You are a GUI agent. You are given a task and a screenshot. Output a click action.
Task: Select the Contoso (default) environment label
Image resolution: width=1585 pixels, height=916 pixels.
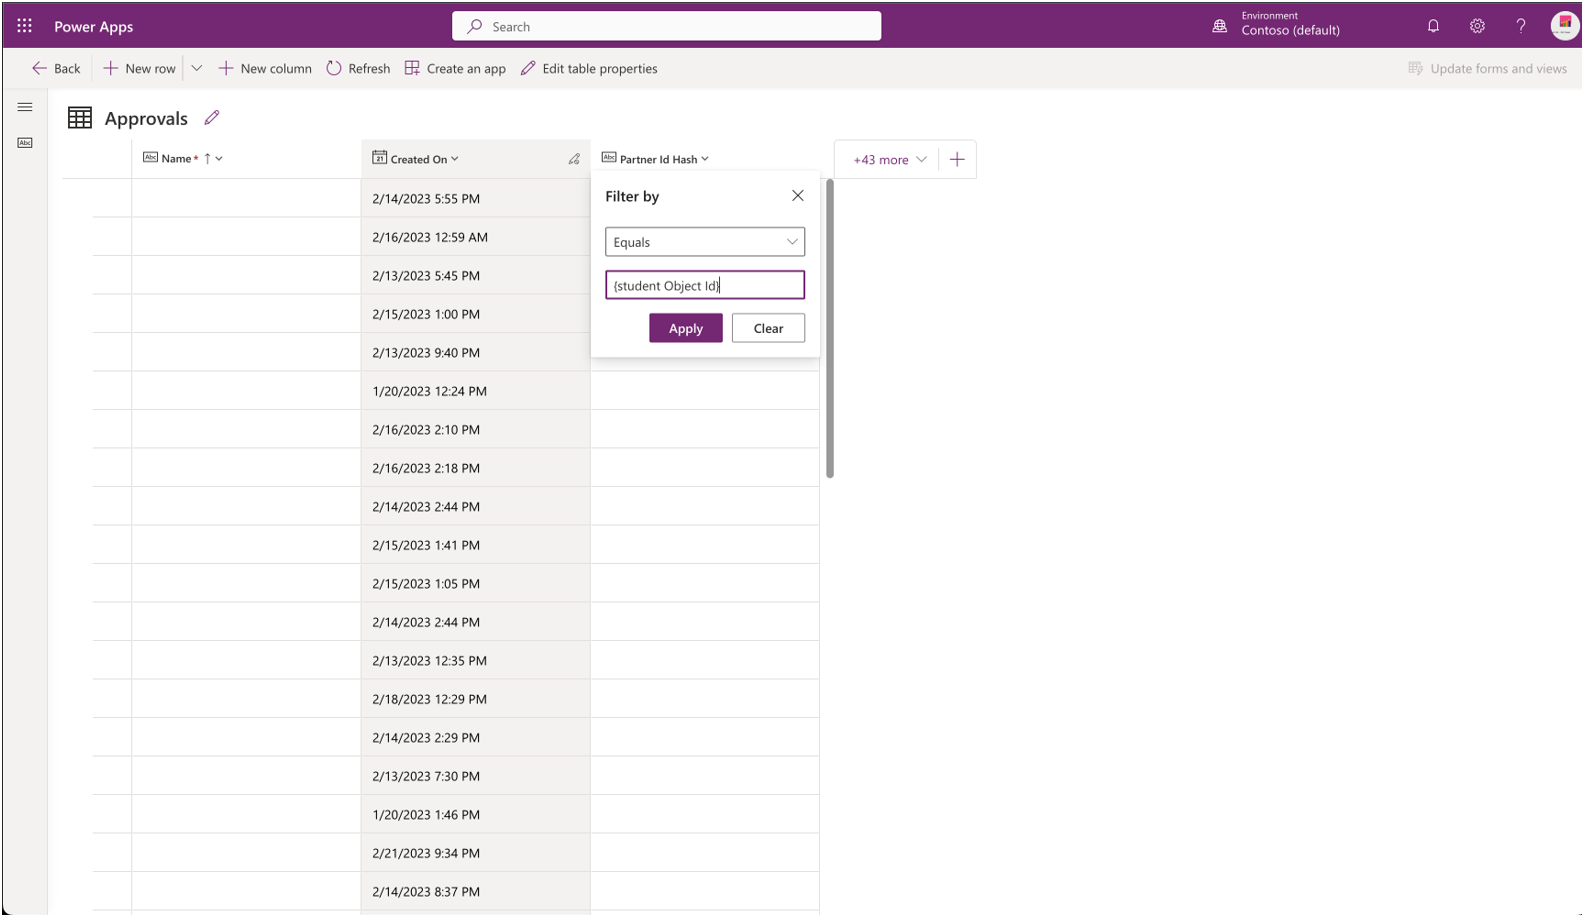1290,30
